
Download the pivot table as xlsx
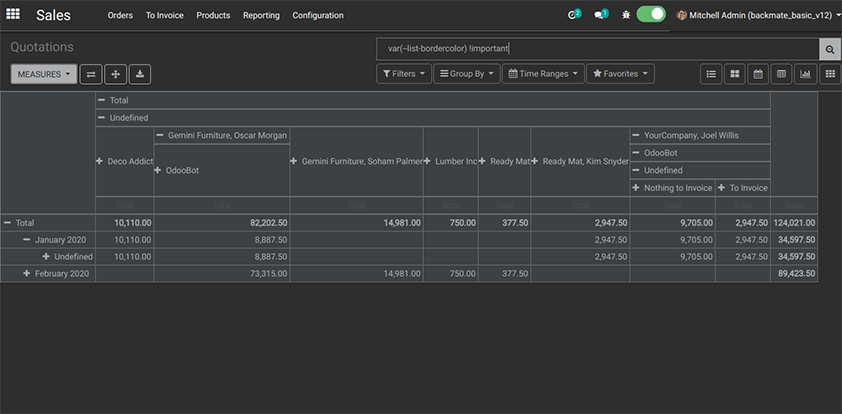(x=140, y=75)
